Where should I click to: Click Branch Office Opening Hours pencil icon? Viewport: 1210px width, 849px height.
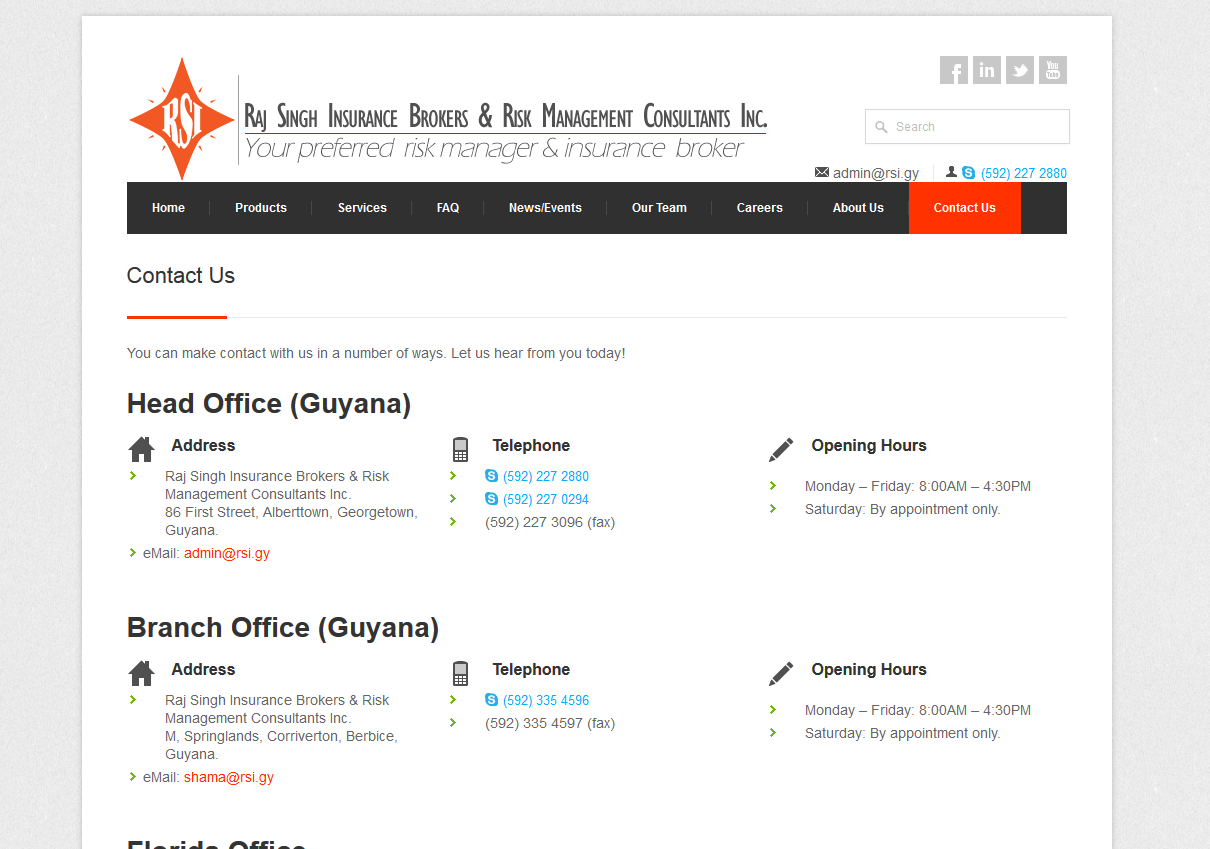[781, 673]
